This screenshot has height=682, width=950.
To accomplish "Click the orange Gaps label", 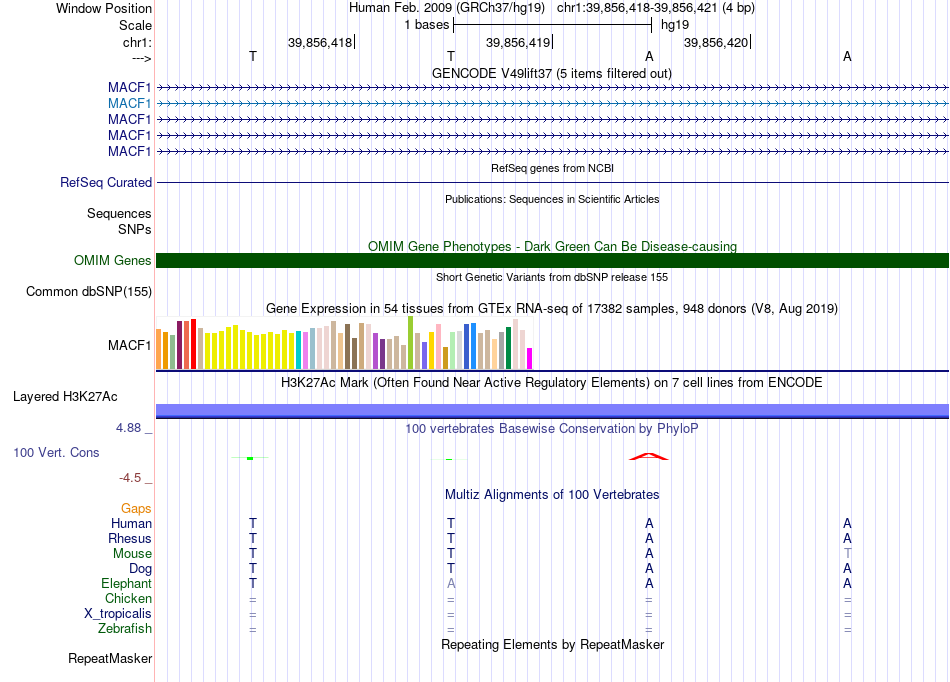I will coord(136,509).
